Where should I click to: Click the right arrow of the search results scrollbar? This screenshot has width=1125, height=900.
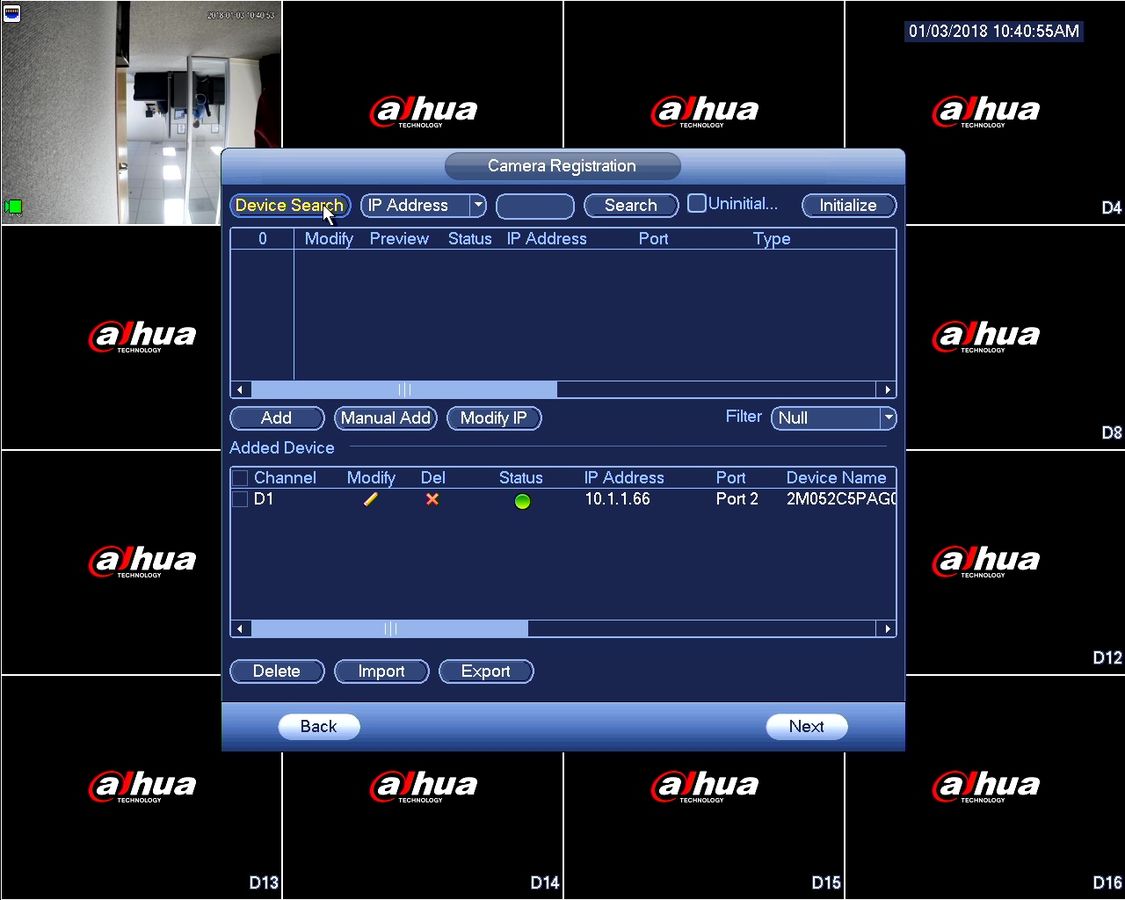click(x=887, y=390)
